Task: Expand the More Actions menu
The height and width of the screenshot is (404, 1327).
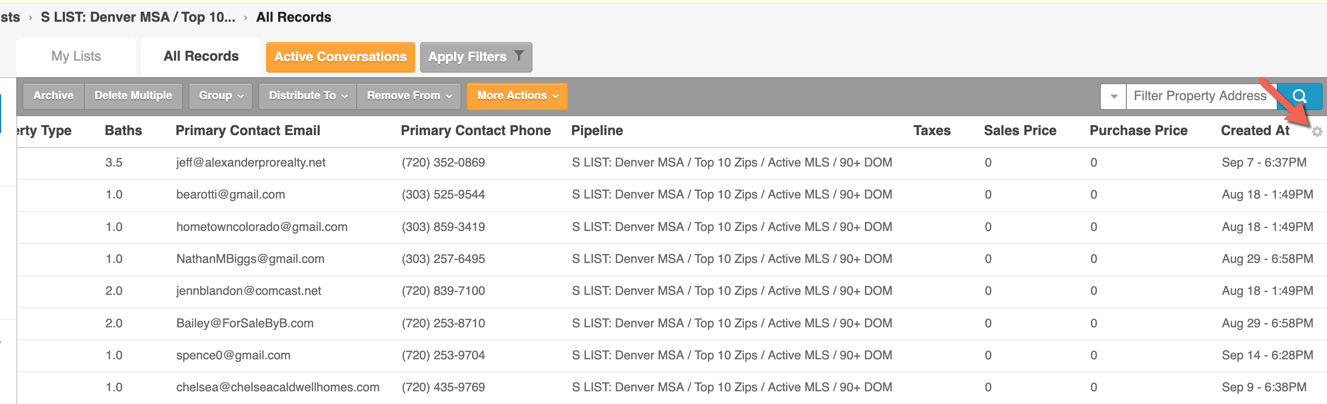Action: click(x=517, y=96)
